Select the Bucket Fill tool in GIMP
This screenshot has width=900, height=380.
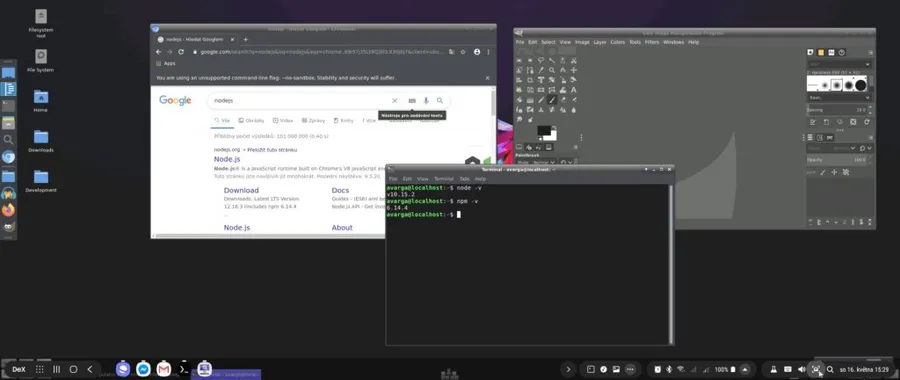[519, 100]
